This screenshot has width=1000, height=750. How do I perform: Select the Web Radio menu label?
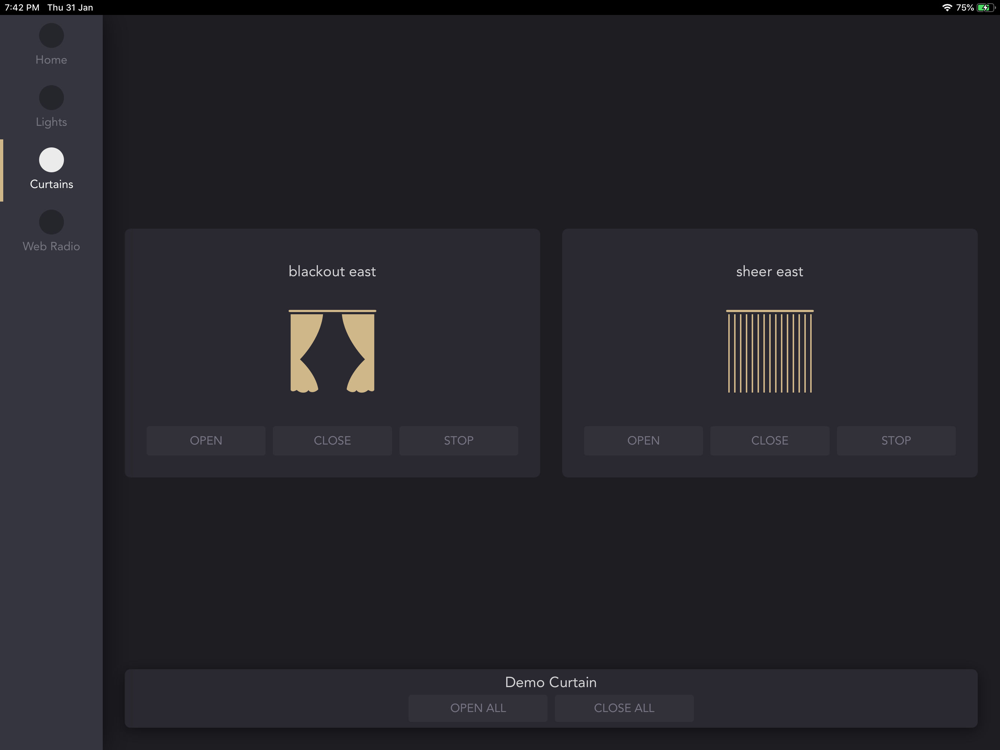click(x=51, y=246)
